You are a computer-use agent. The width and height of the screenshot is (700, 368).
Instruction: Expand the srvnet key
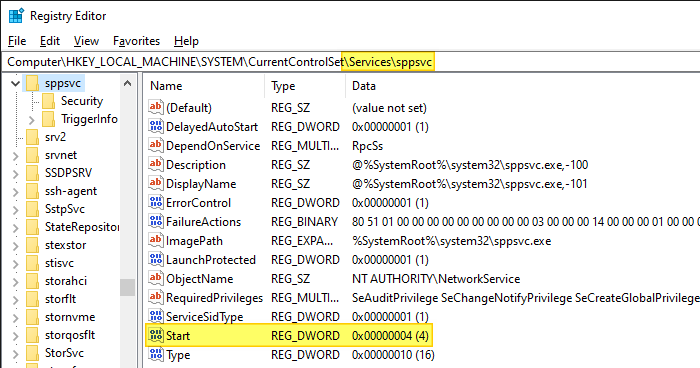[16, 156]
